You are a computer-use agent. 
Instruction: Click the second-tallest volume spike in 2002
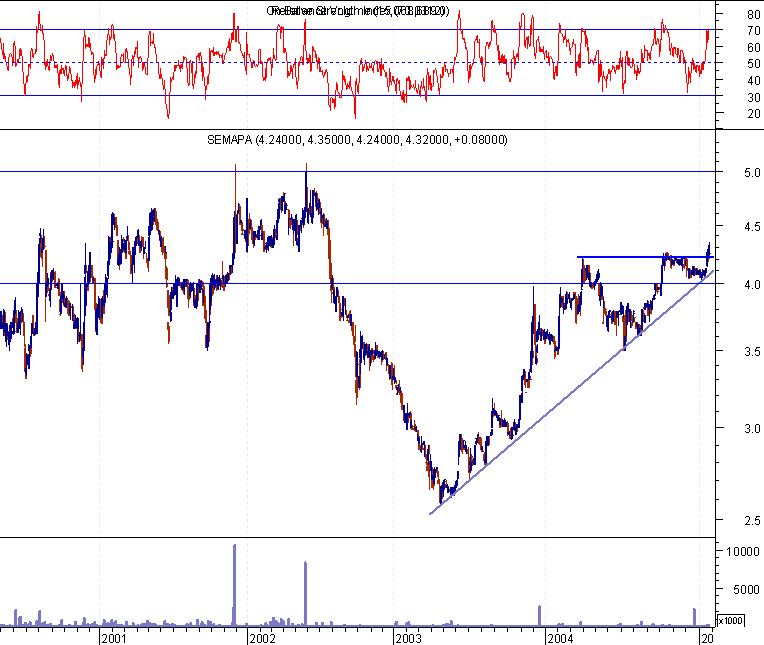pyautogui.click(x=306, y=593)
